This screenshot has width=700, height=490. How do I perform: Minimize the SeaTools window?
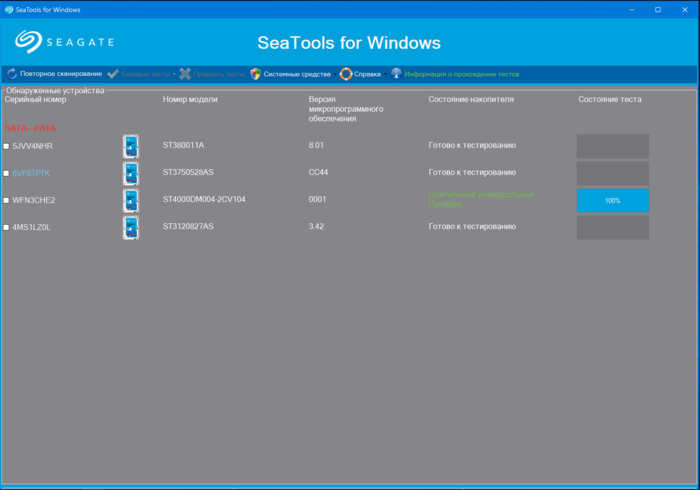631,9
